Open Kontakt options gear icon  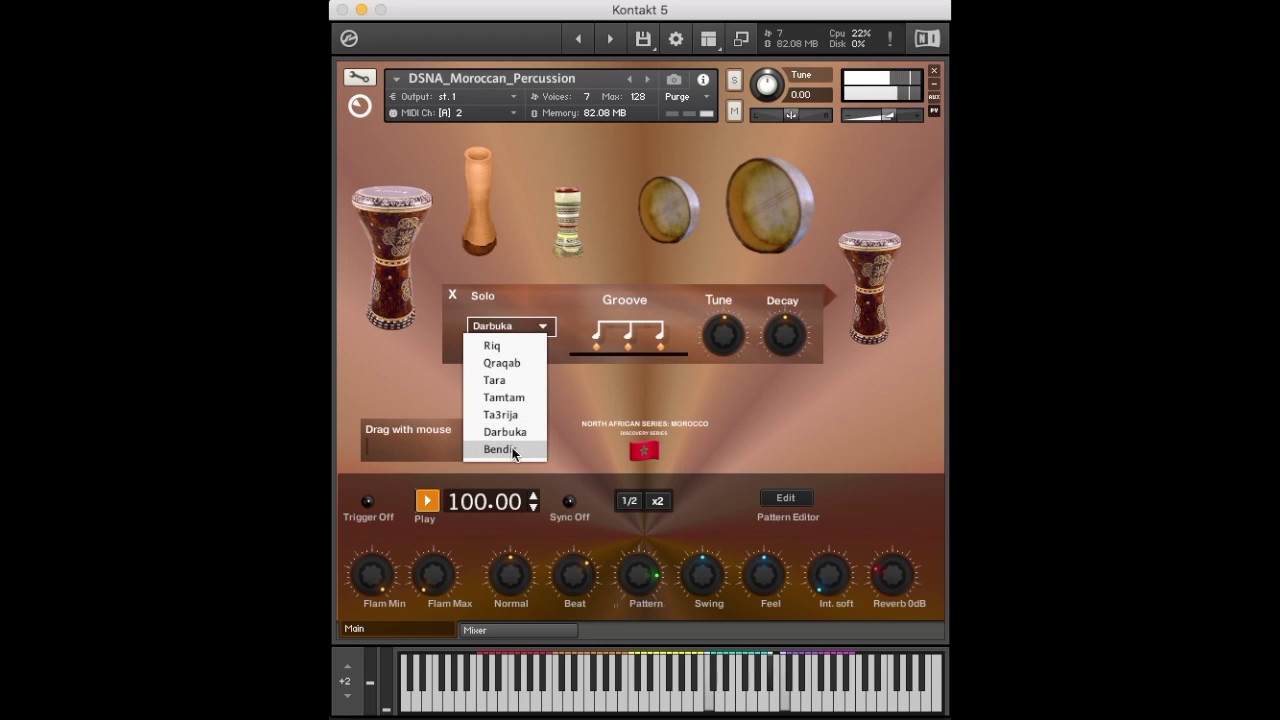(x=676, y=39)
